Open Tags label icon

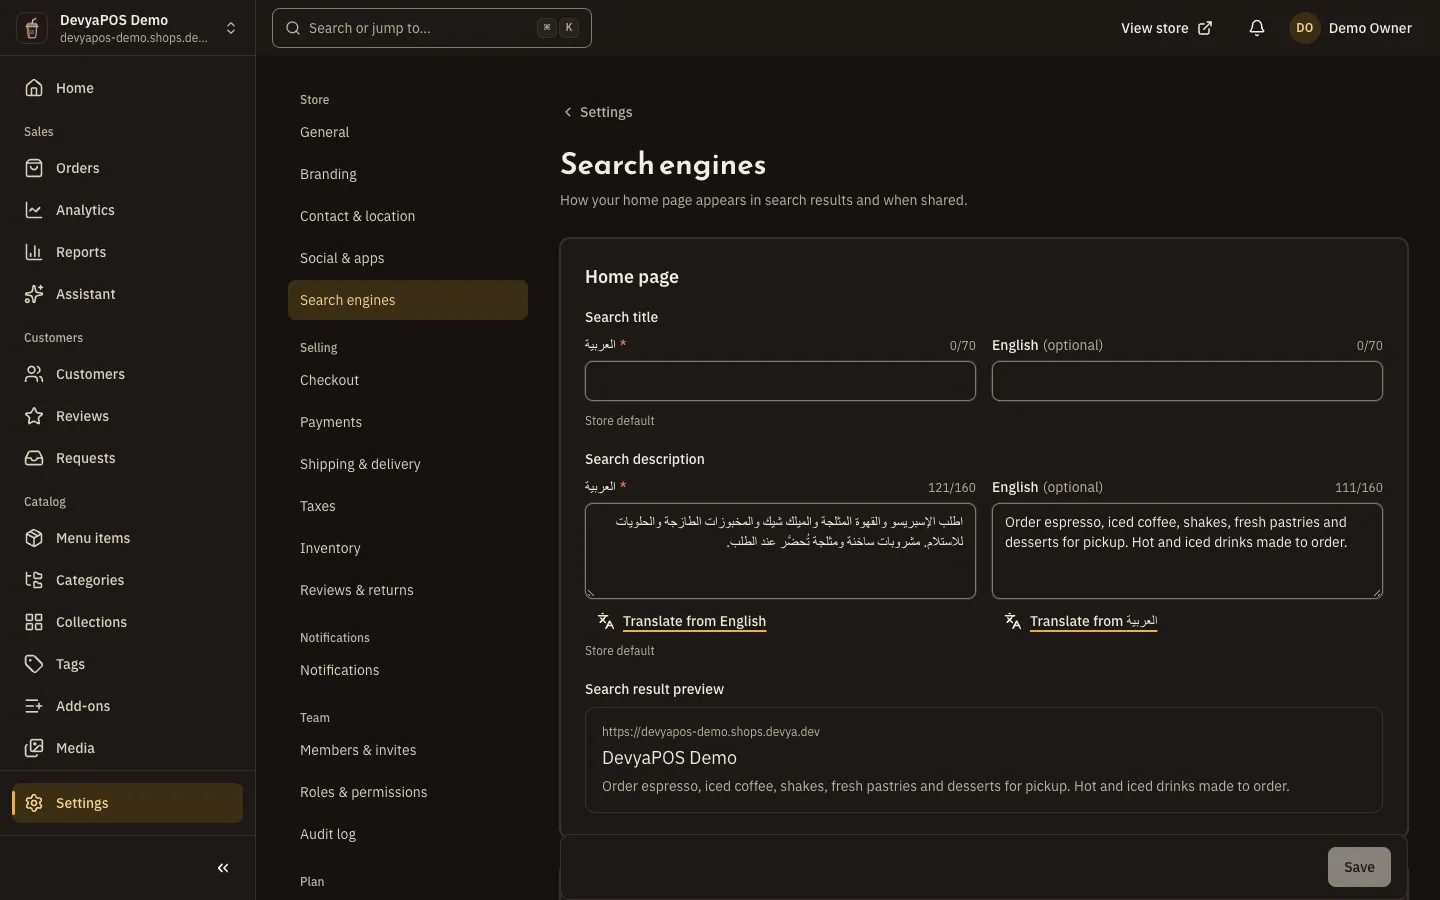[x=34, y=664]
